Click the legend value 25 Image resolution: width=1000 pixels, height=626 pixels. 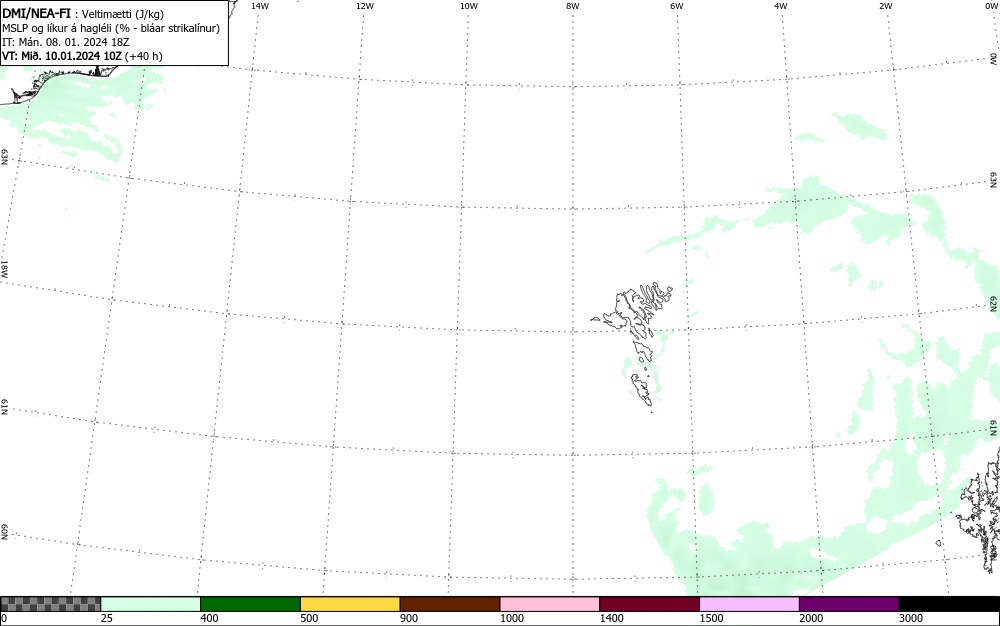point(107,618)
